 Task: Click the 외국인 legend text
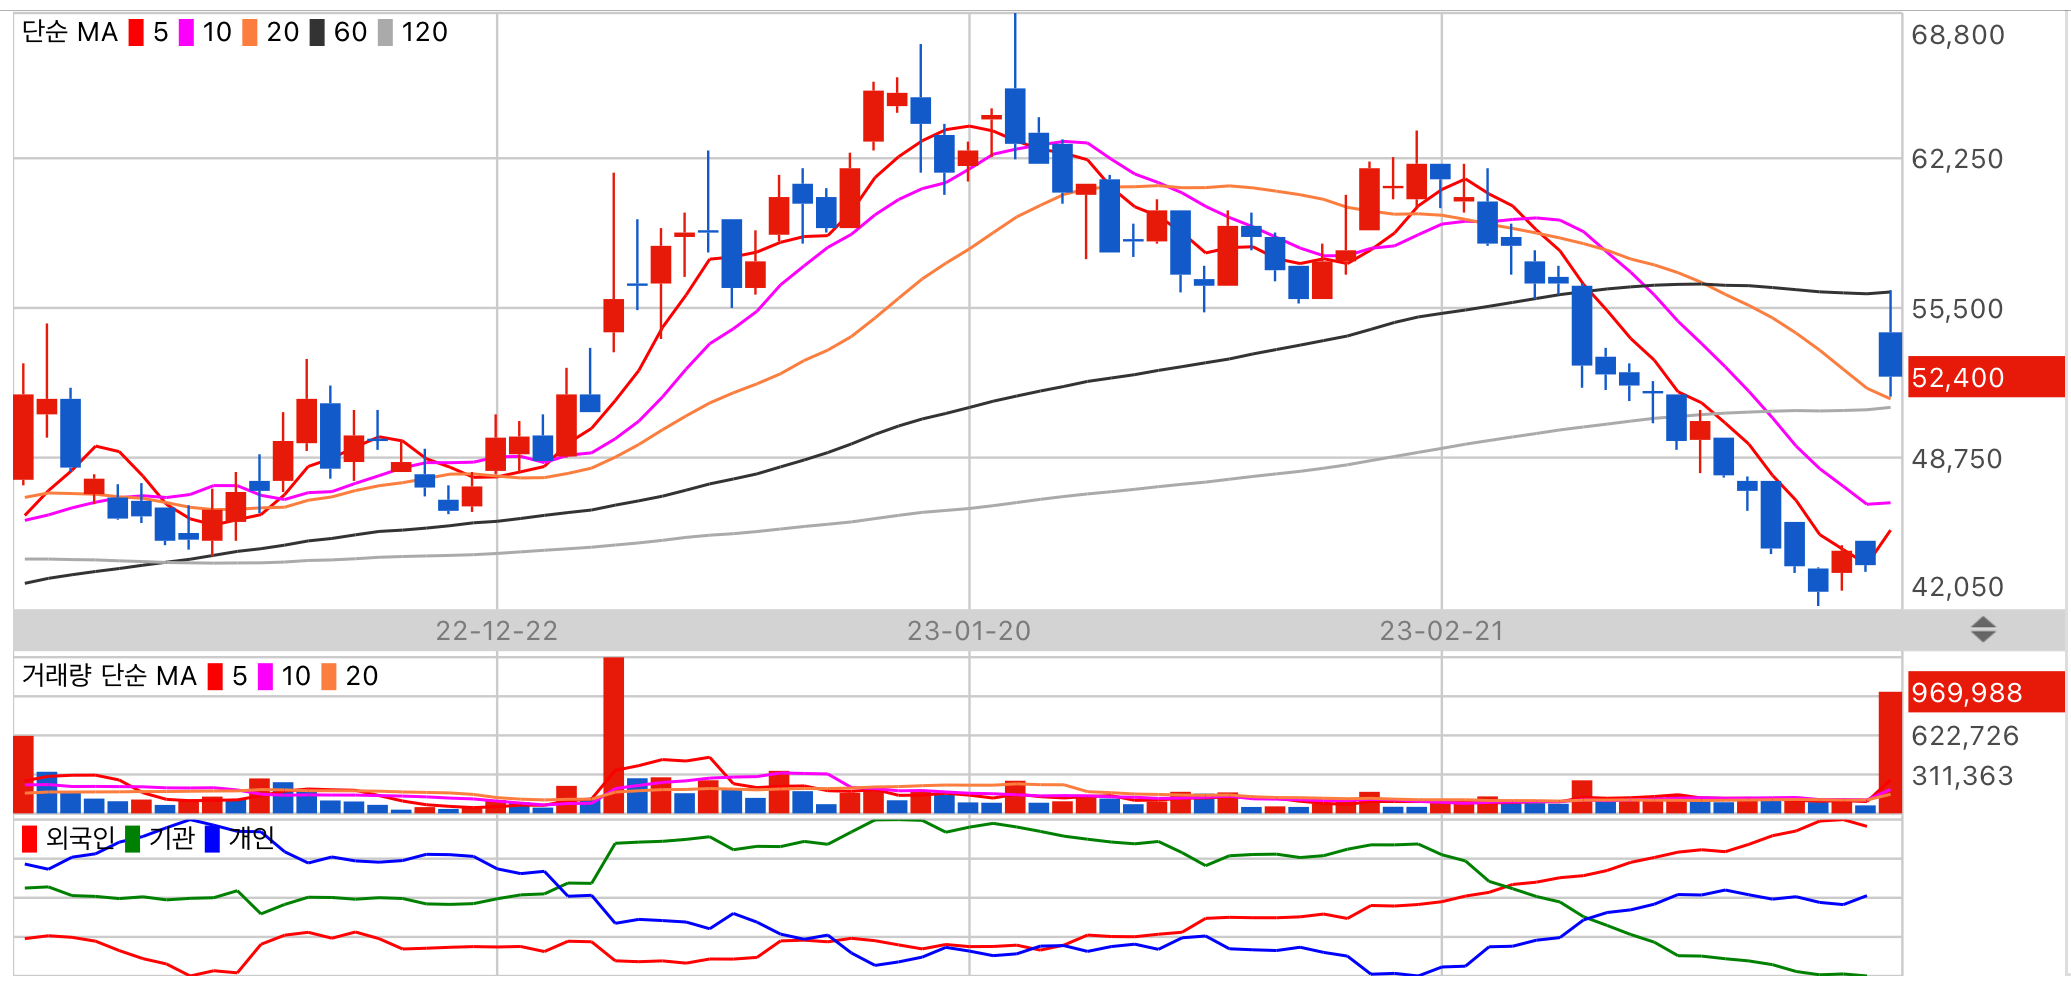[x=80, y=839]
